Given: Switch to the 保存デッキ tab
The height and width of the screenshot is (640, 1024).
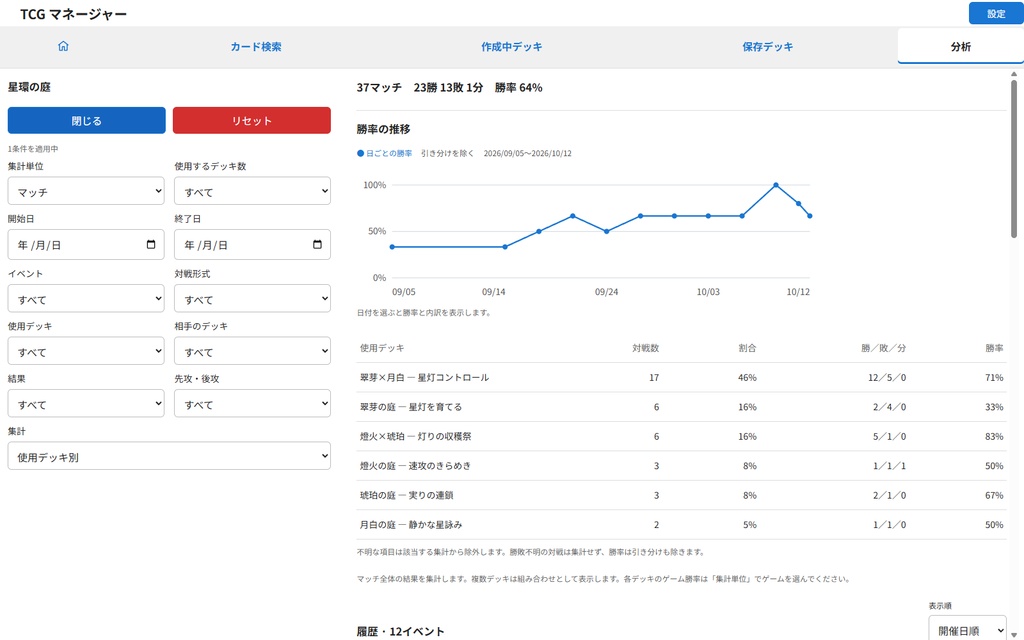Looking at the screenshot, I should [x=768, y=47].
